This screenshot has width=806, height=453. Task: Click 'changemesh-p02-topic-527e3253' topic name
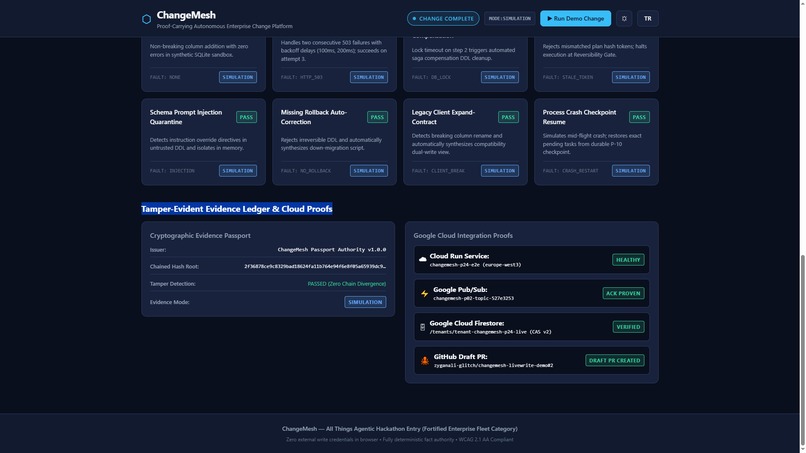(x=473, y=298)
